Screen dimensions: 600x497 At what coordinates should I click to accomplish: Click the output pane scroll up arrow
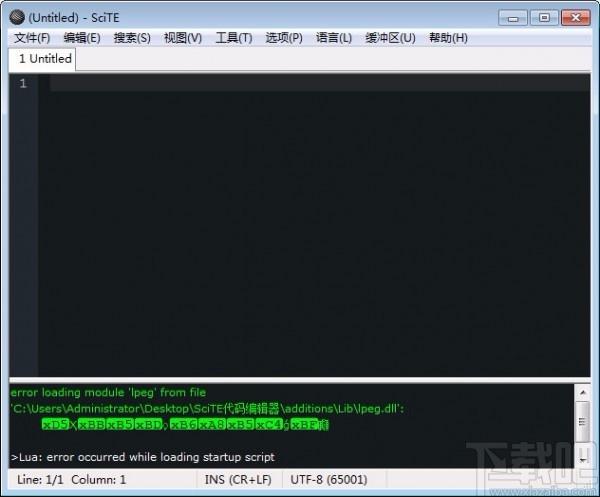point(582,393)
